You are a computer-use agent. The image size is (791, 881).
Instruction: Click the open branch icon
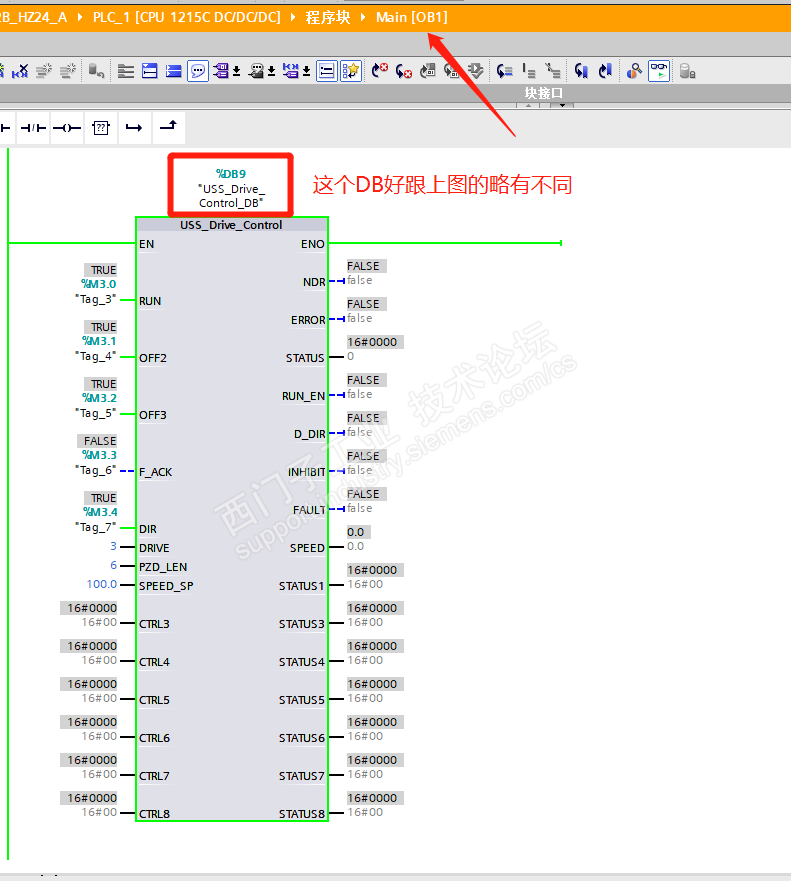click(134, 128)
